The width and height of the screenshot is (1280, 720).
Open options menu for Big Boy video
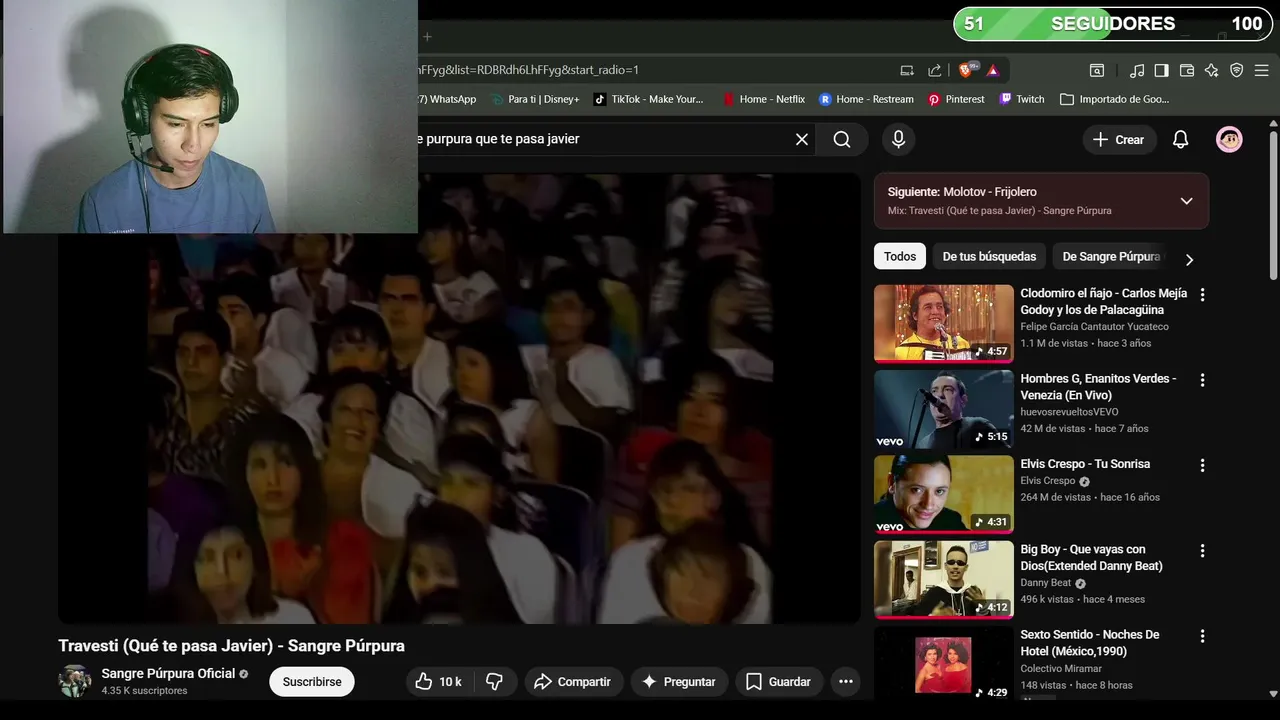tap(1202, 551)
